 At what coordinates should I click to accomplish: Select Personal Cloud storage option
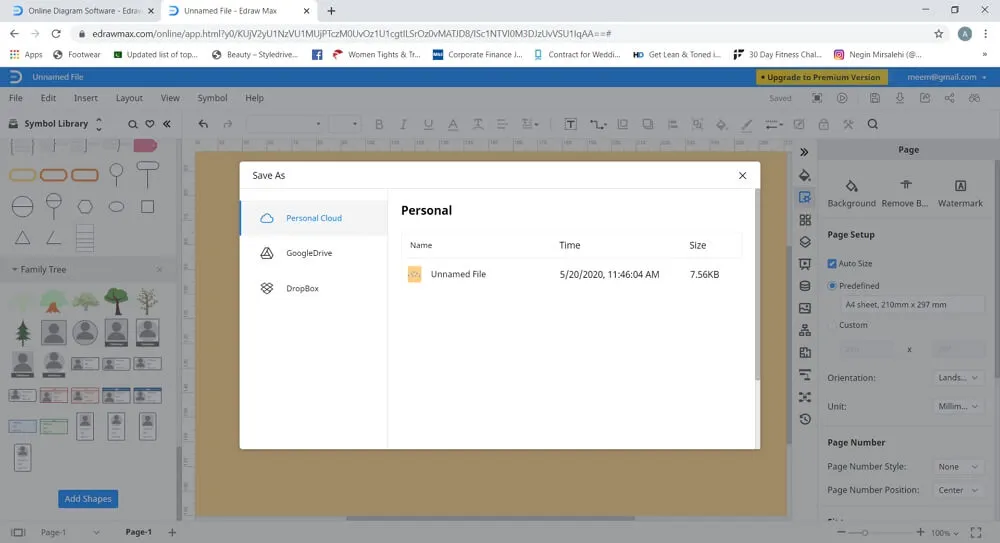(x=313, y=218)
